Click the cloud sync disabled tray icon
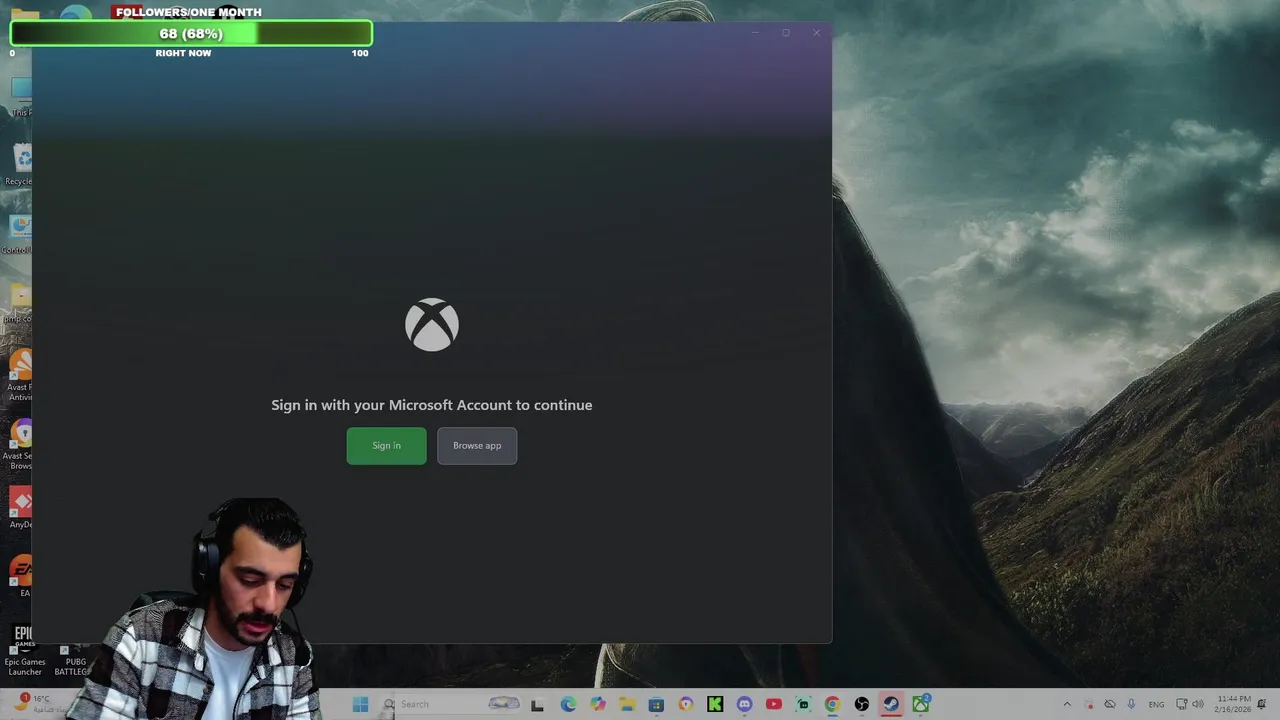This screenshot has height=720, width=1280. pyautogui.click(x=1110, y=704)
